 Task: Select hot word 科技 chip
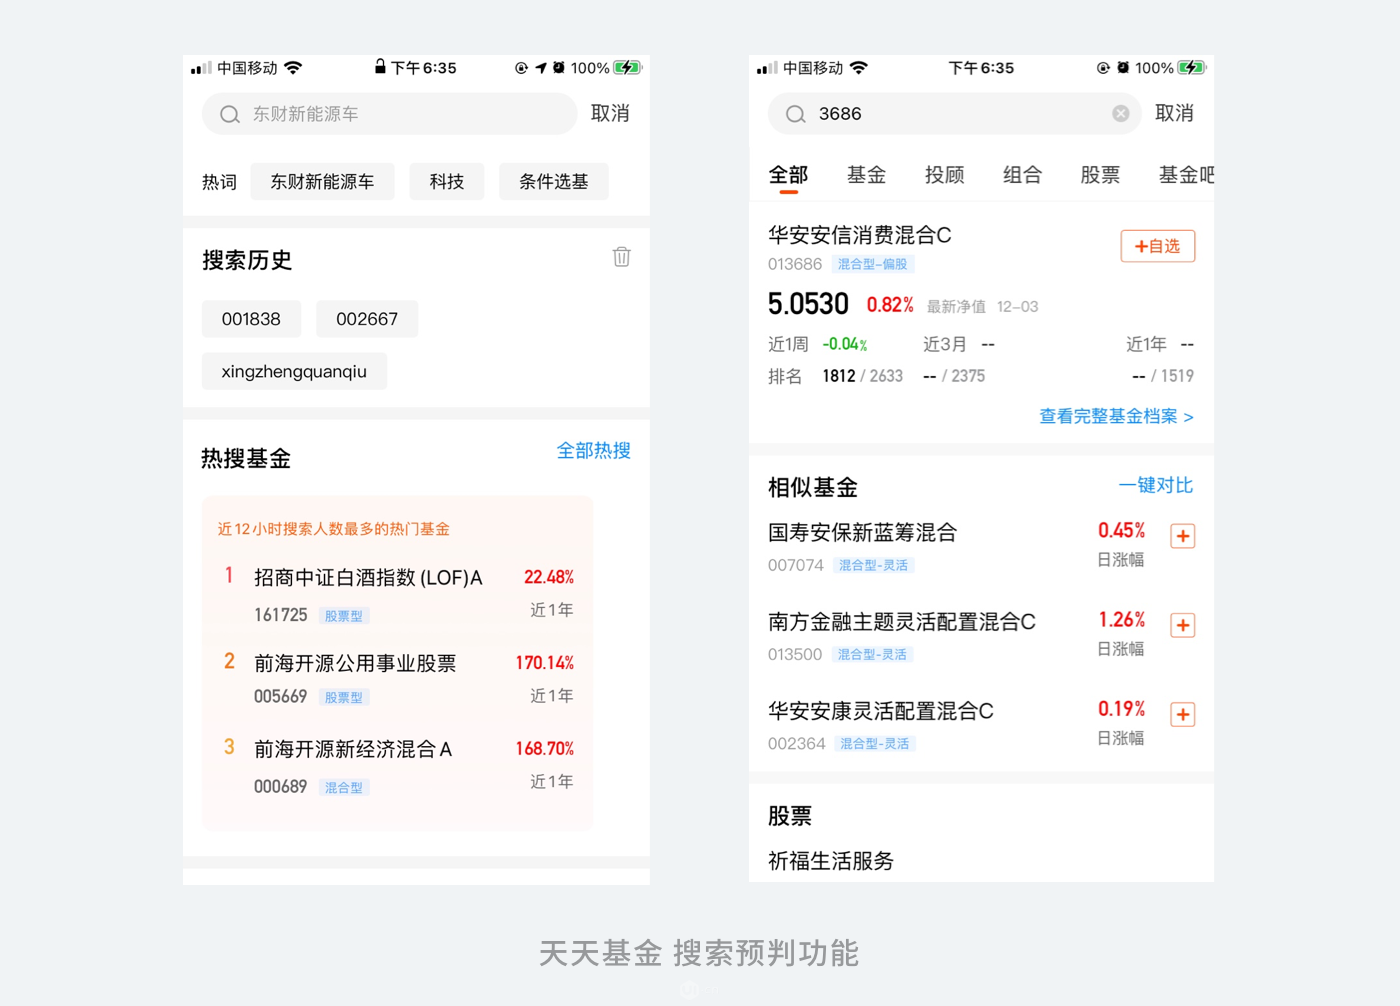pyautogui.click(x=447, y=182)
